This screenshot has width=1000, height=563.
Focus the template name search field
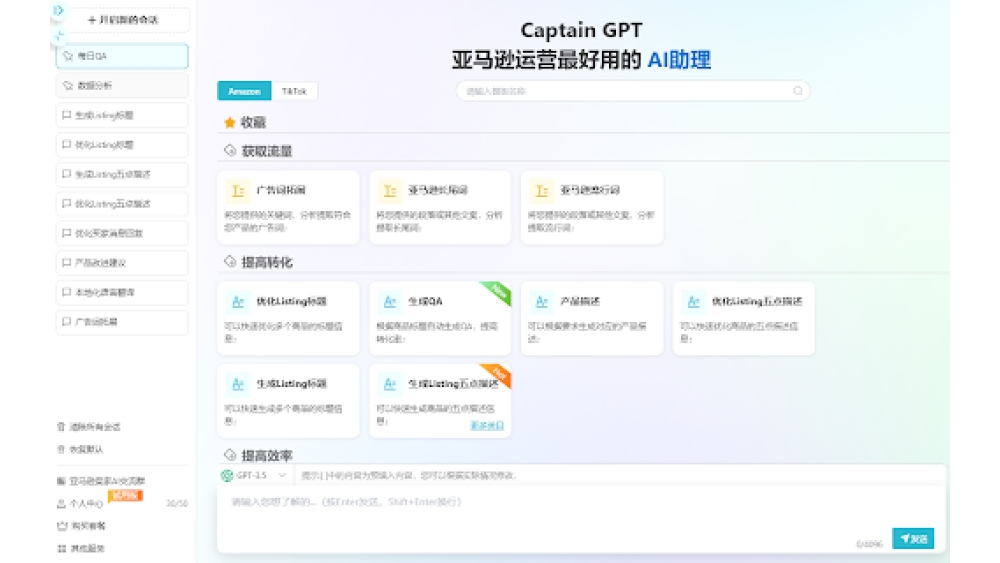pyautogui.click(x=633, y=91)
